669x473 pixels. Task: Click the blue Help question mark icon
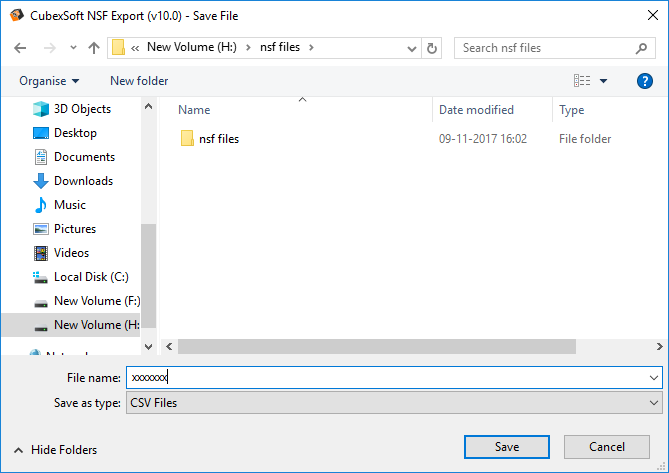645,81
